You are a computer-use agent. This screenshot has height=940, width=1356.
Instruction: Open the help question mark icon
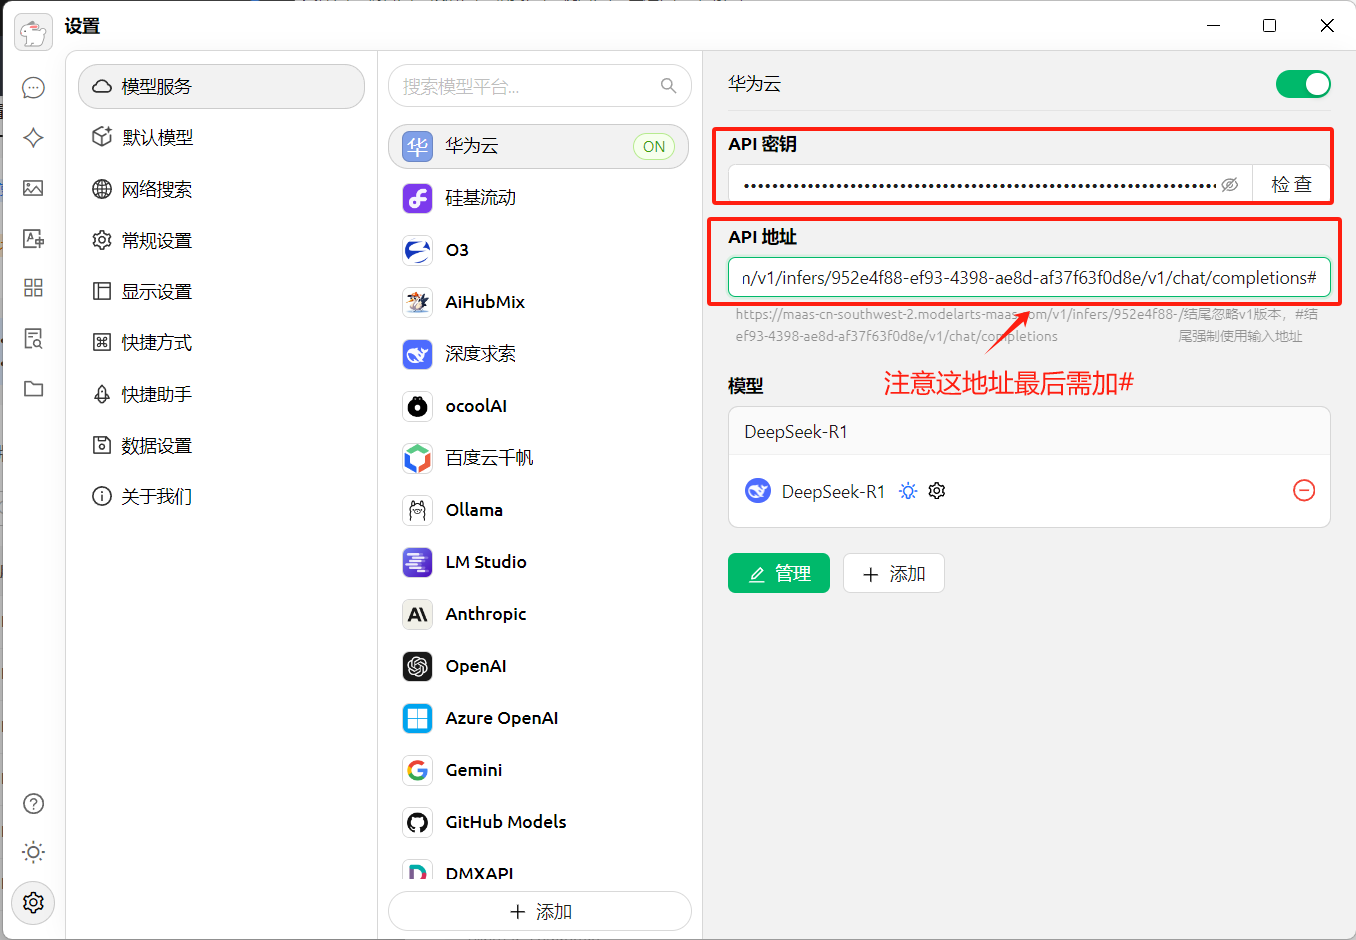click(x=33, y=803)
